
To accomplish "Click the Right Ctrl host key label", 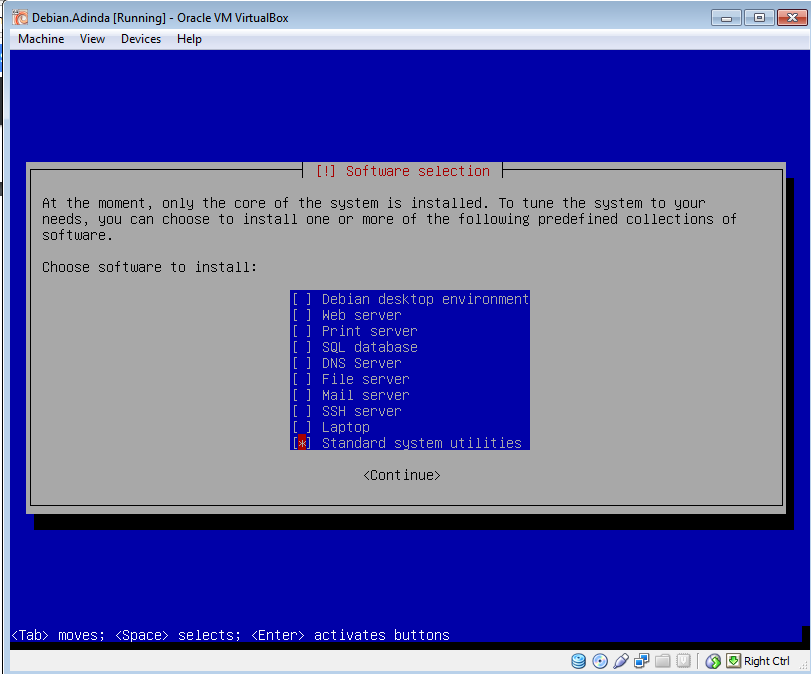I will pos(767,661).
